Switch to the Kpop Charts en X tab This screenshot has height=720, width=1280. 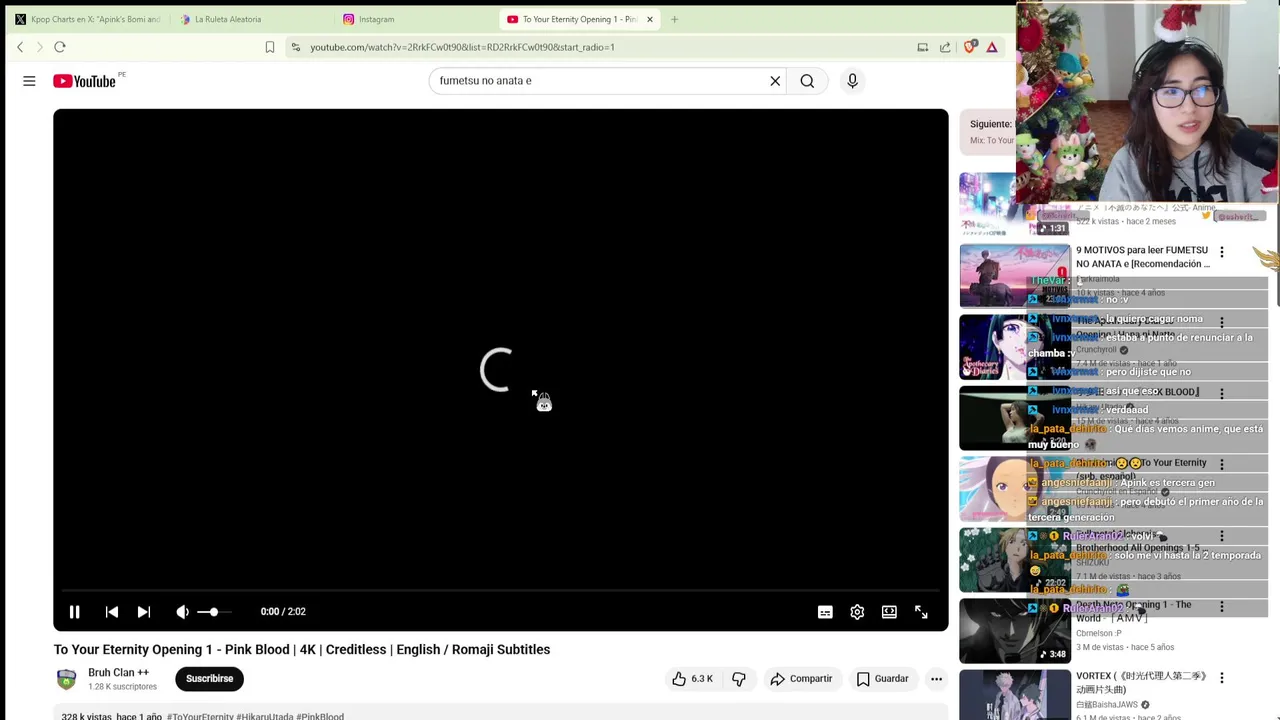click(87, 19)
